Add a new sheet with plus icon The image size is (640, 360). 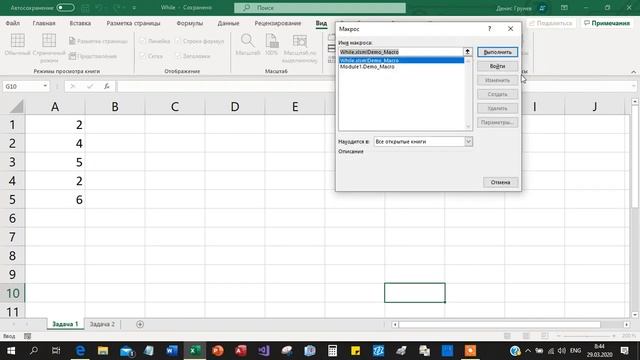coord(140,324)
